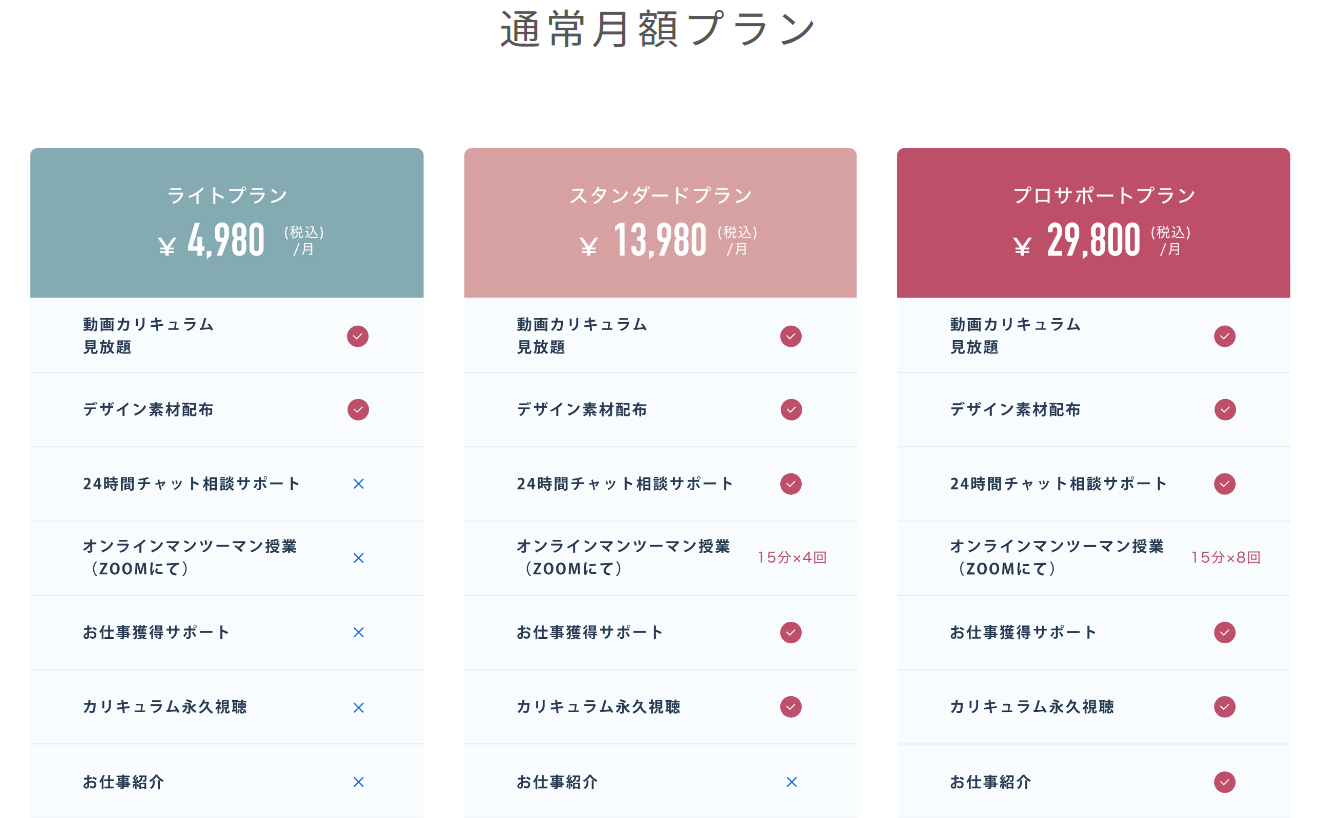The width and height of the screenshot is (1329, 818).
Task: Click the Standard plan permanent curriculum viewing checkmark
Action: click(x=791, y=707)
